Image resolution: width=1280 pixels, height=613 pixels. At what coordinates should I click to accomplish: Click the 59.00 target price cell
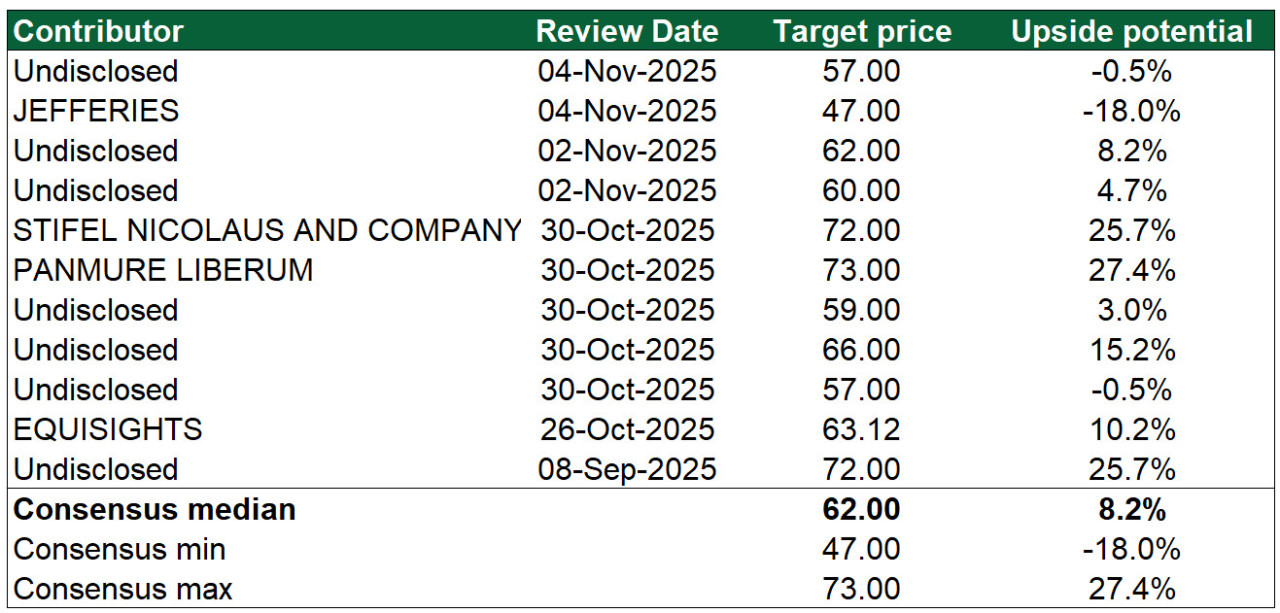[862, 310]
